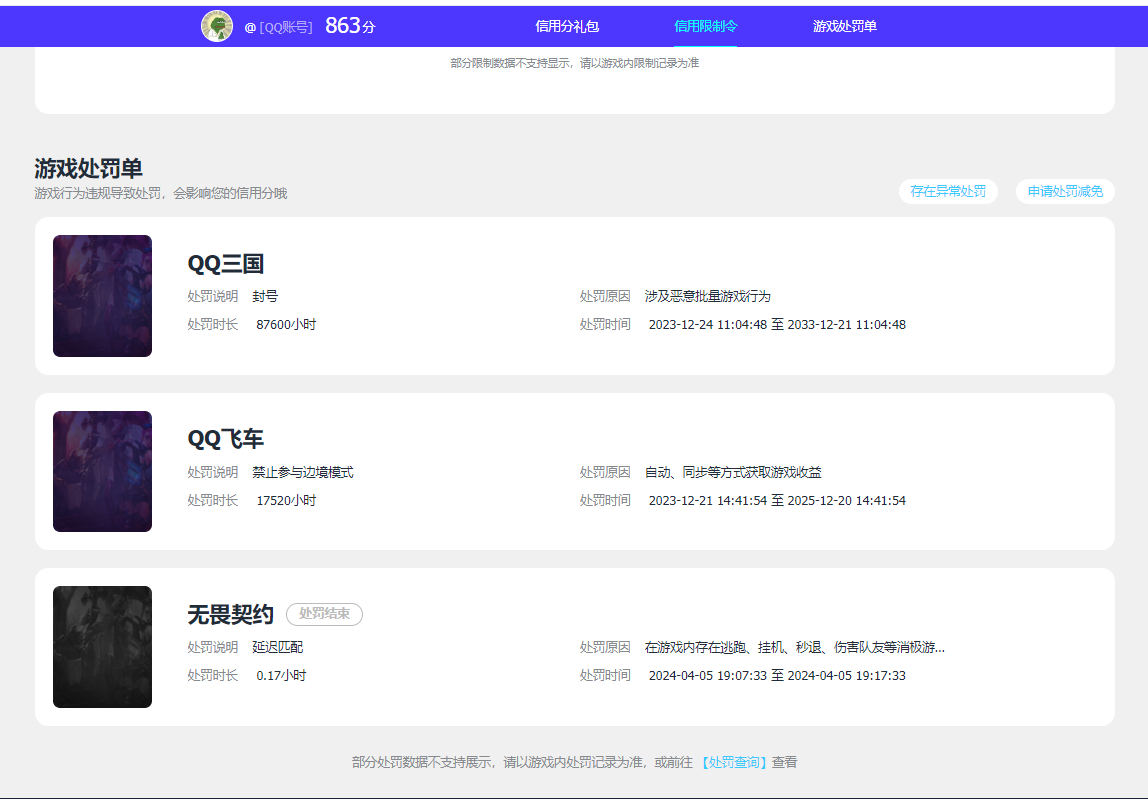Click the 处罚结束 status tag on 无畏契约
1148x799 pixels.
323,614
